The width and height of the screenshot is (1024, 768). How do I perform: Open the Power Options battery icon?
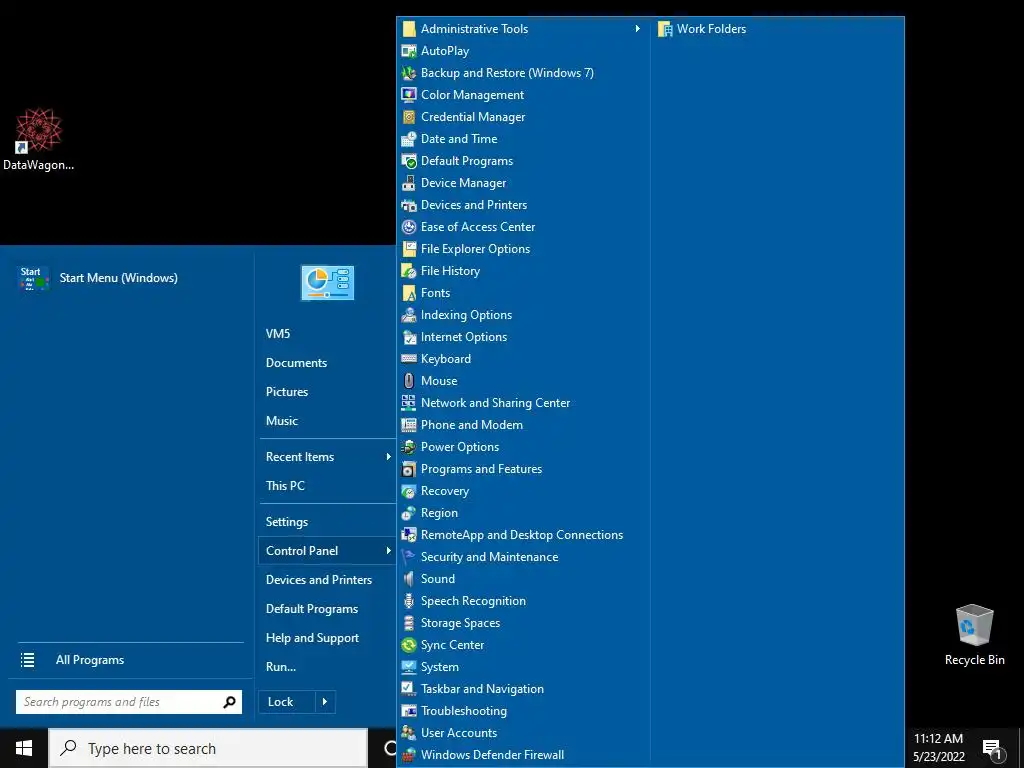(409, 447)
